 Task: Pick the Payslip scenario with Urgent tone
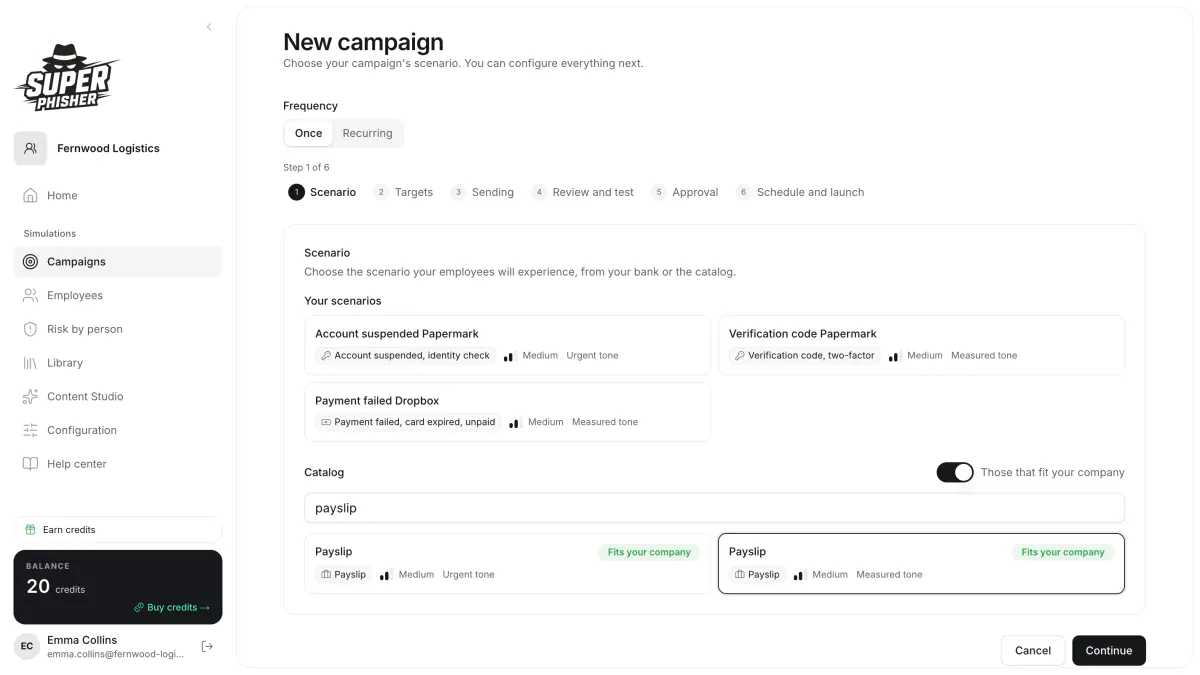508,564
